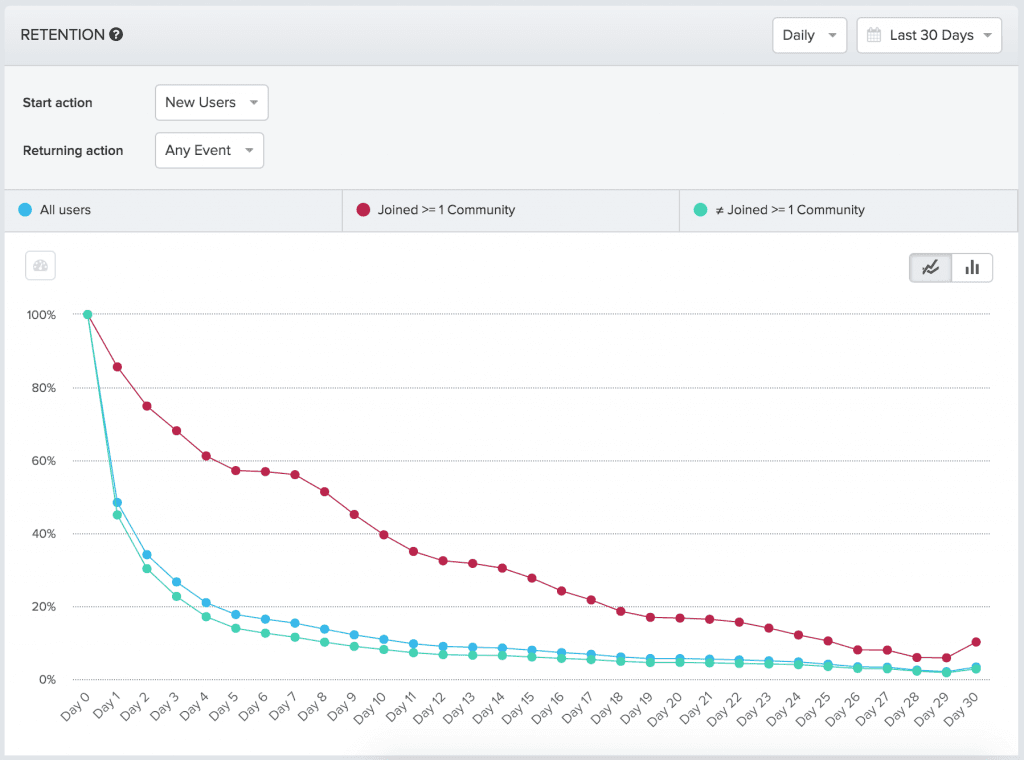Click the Start action label

[57, 102]
